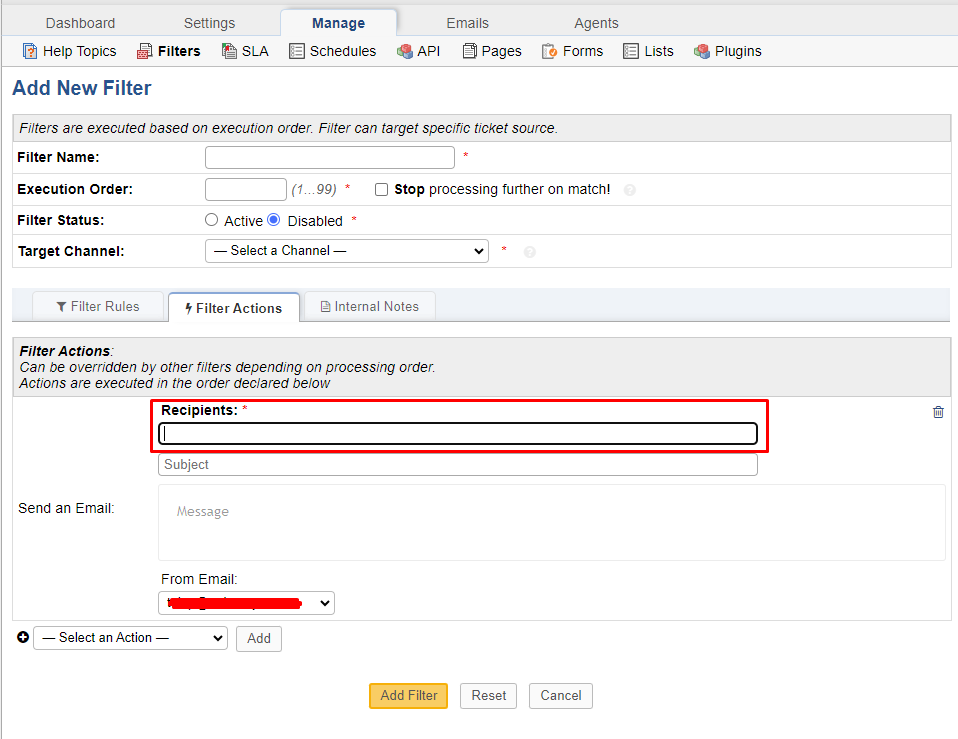Image resolution: width=958 pixels, height=739 pixels.
Task: Expand the Select an Action dropdown
Action: 130,638
